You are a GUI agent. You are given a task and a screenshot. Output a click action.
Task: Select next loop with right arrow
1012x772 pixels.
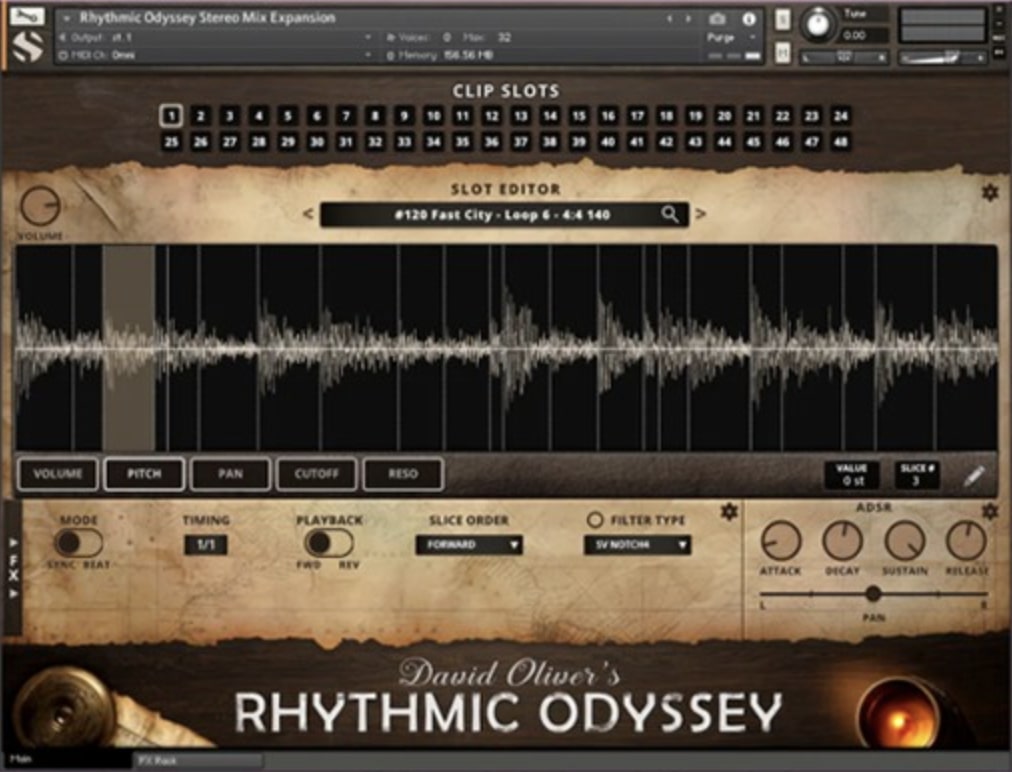(x=701, y=214)
